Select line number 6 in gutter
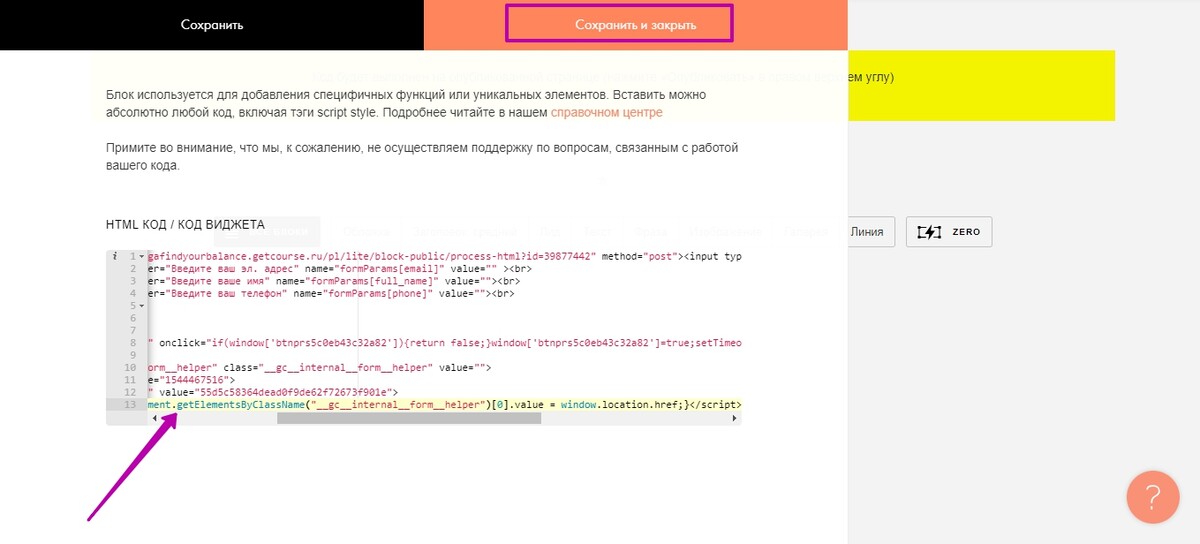Screen dimensions: 1200x544 coord(132,318)
